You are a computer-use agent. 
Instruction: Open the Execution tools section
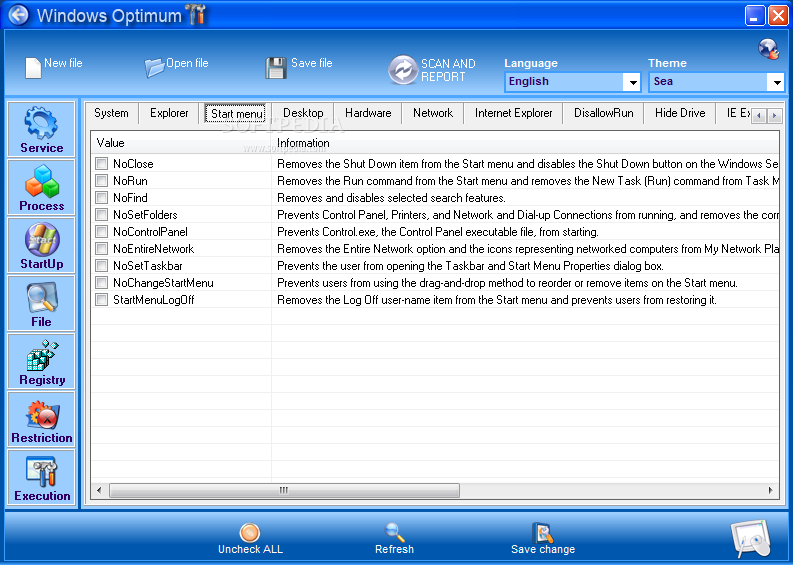click(x=41, y=477)
